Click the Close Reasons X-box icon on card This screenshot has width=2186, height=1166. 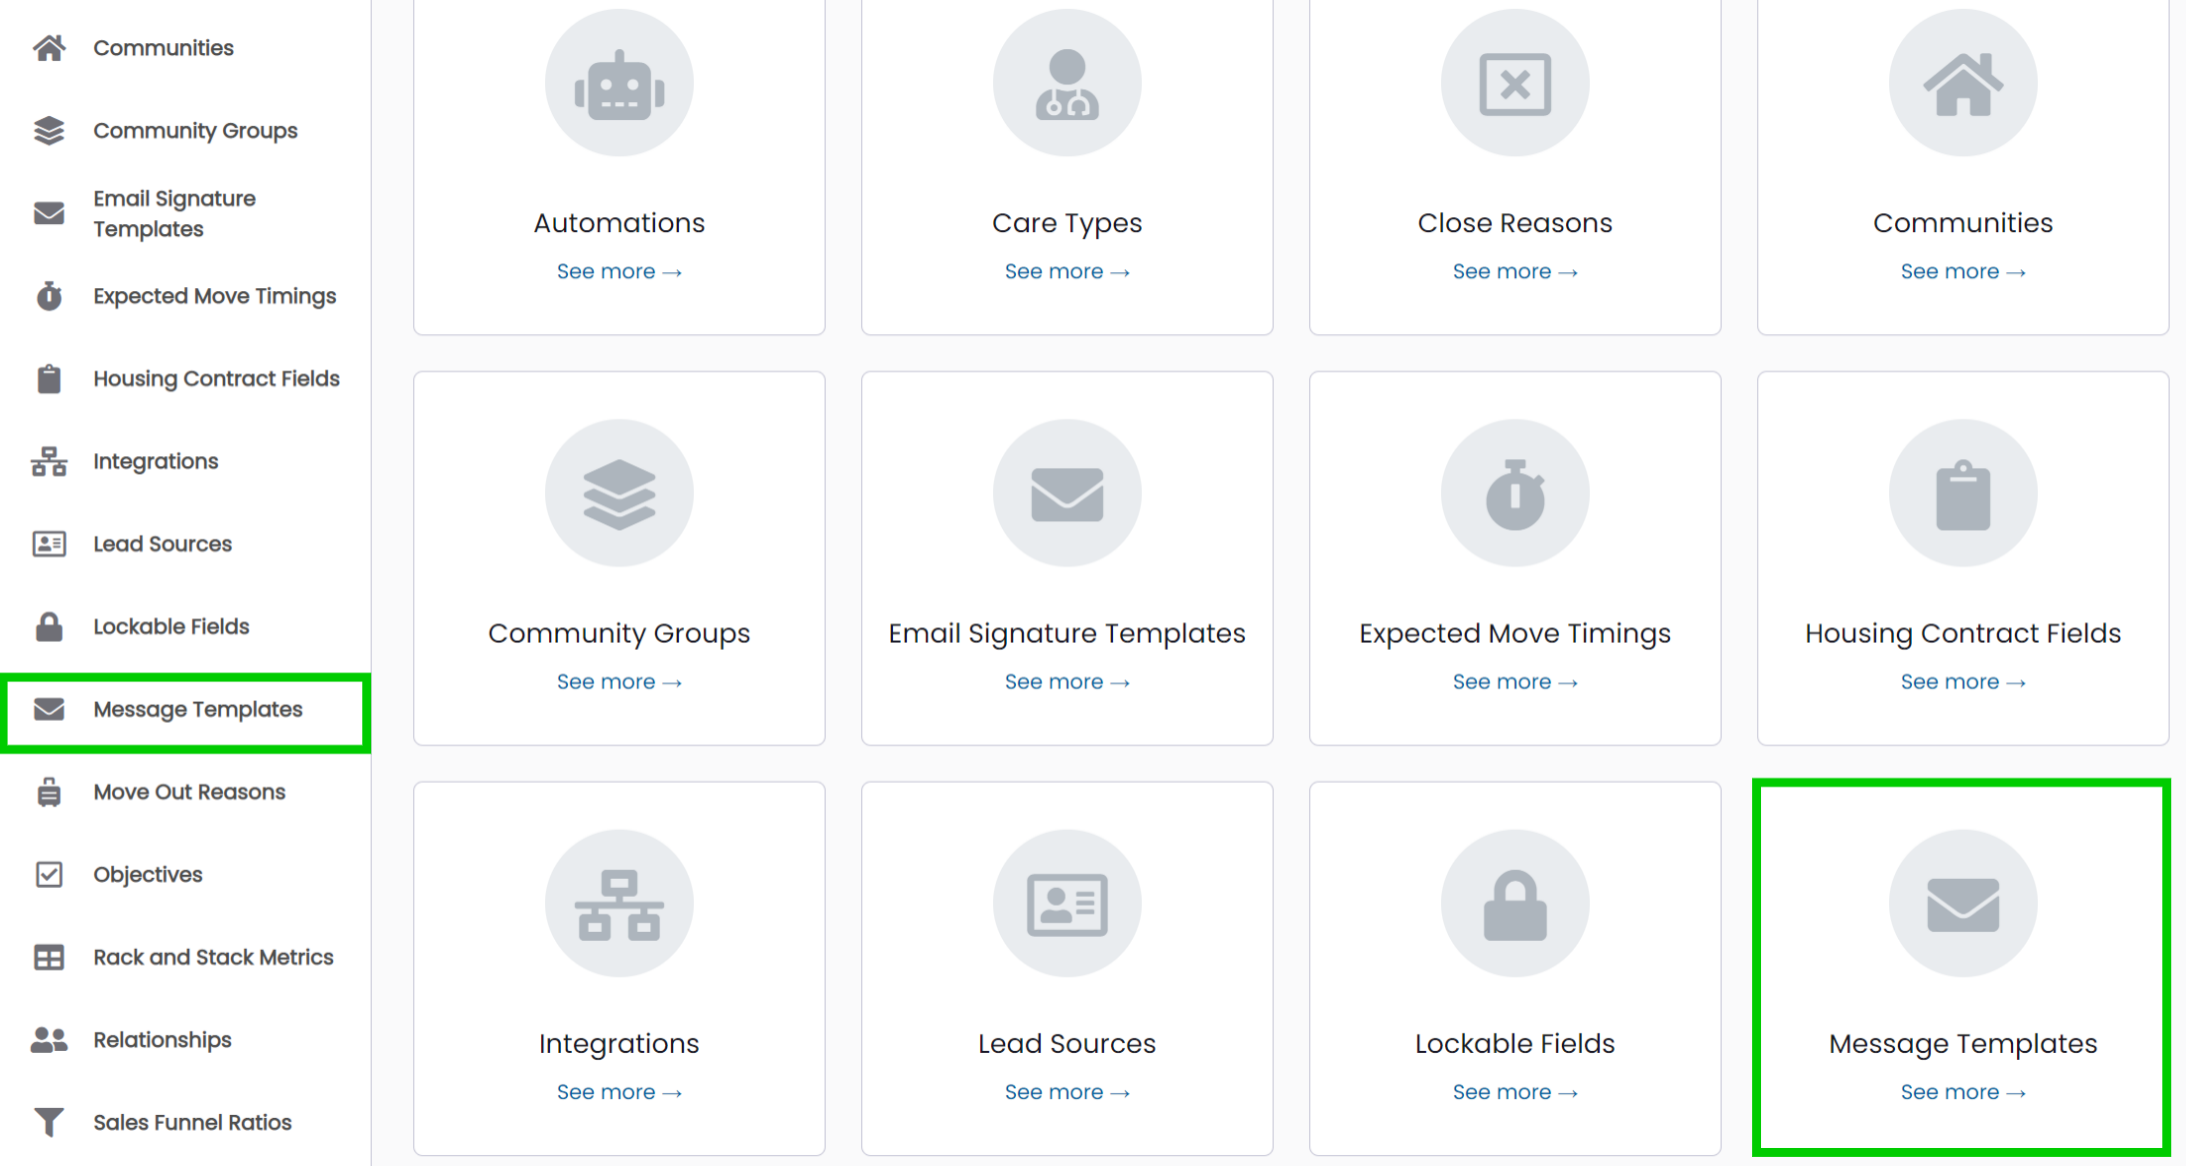[x=1515, y=84]
